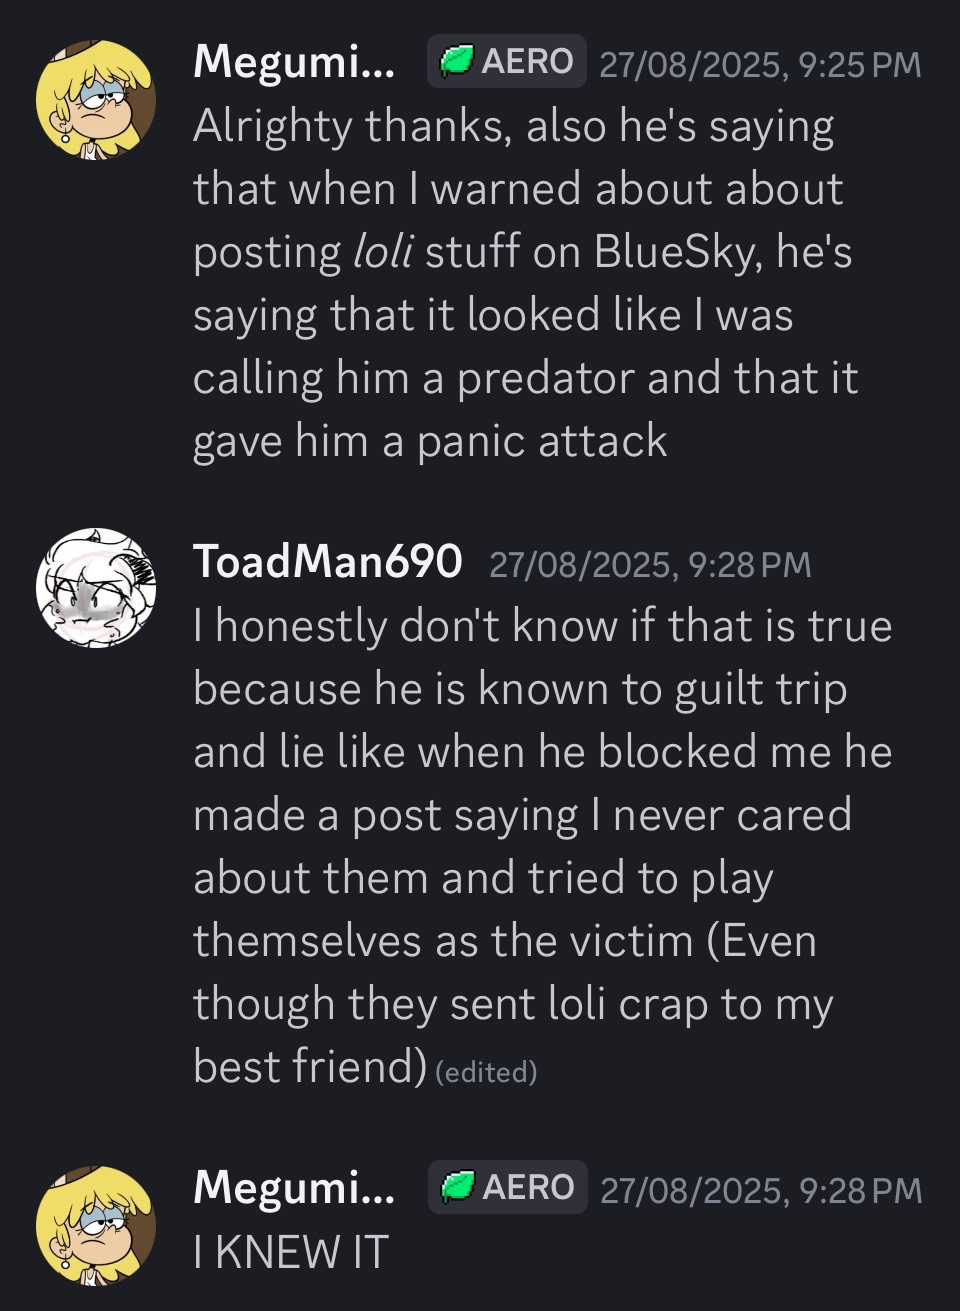Select the 'I KNEW IT' message
Screen dimensions: 960x1311
pos(290,1252)
